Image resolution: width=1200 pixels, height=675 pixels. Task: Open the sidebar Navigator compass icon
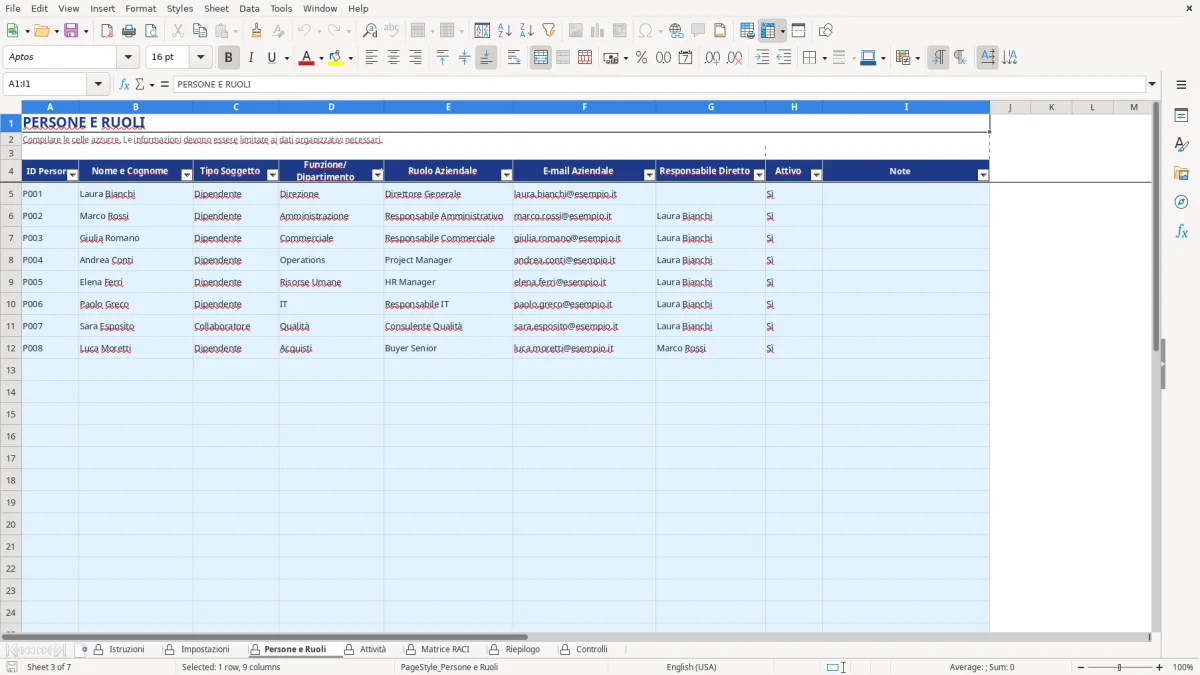tap(1181, 202)
